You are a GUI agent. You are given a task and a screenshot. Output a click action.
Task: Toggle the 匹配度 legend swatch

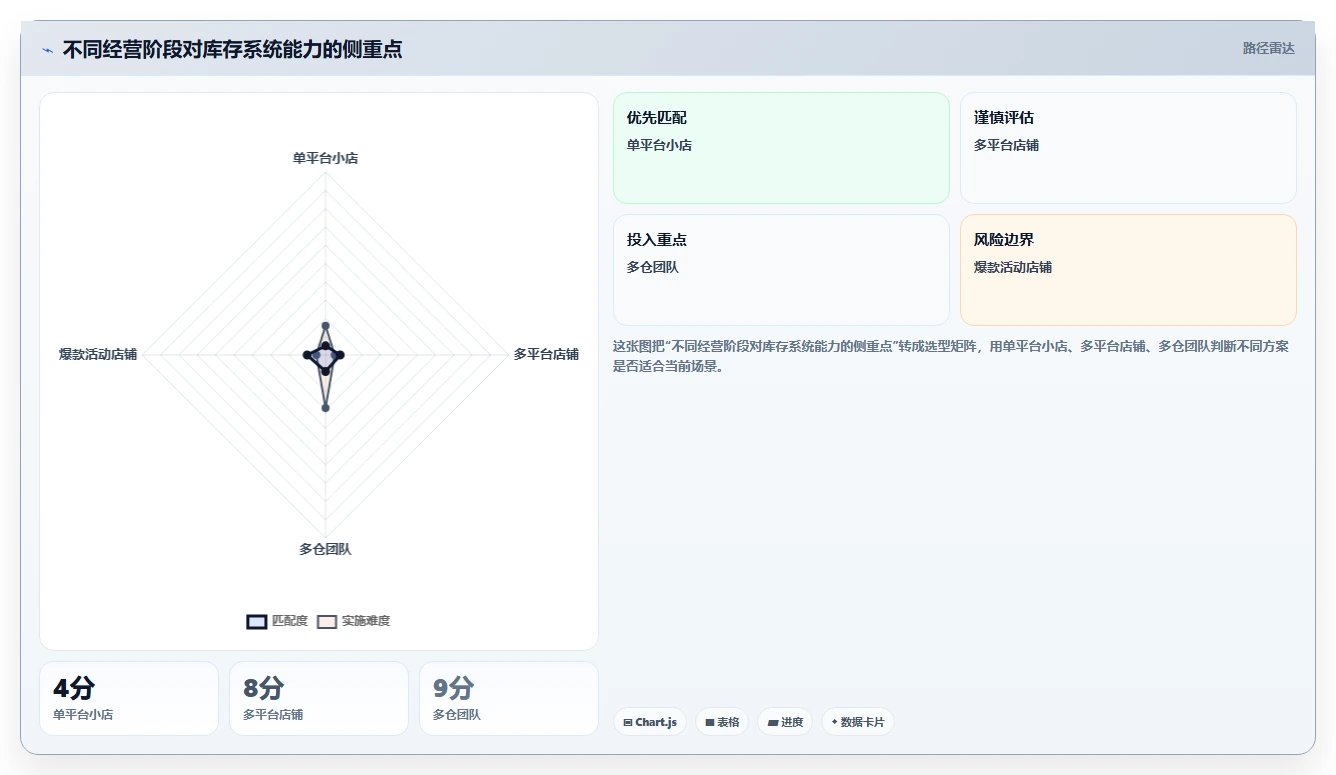point(257,621)
